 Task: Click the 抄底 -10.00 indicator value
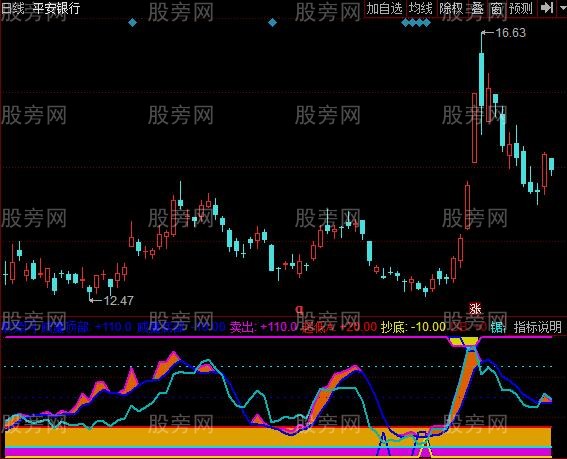tap(413, 327)
